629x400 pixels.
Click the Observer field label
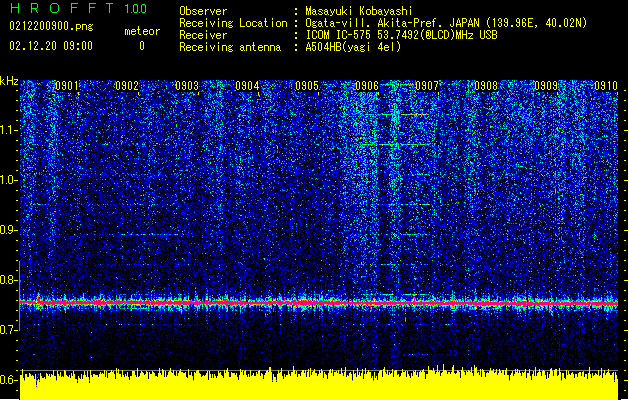[203, 11]
